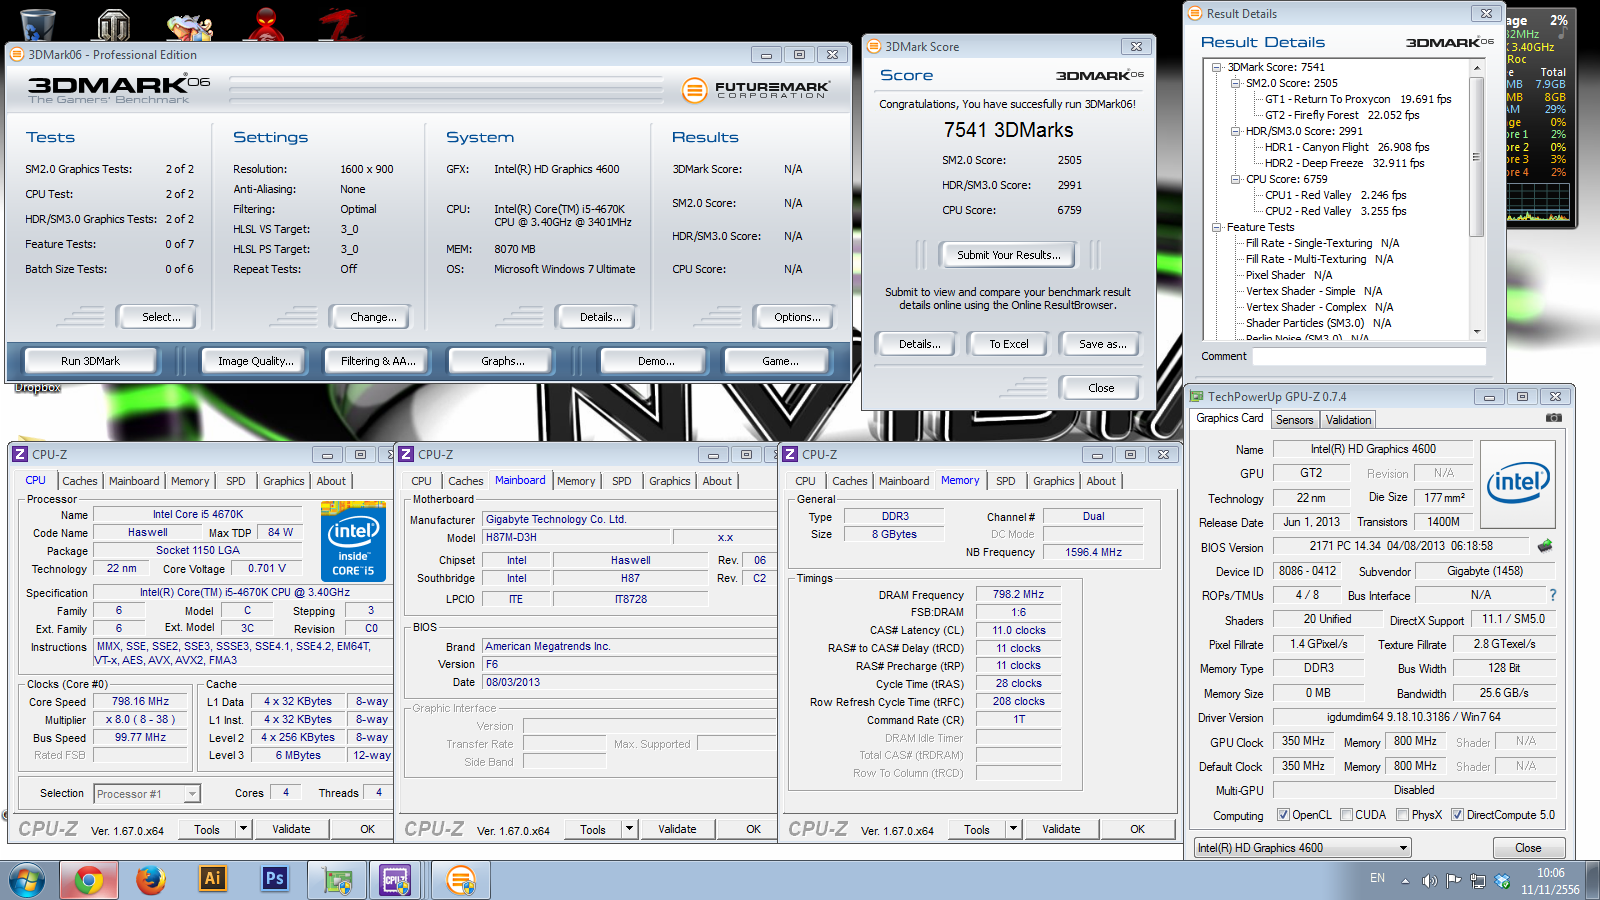This screenshot has height=900, width=1600.
Task: Collapse the CPU Score tree node
Action: pos(1236,179)
